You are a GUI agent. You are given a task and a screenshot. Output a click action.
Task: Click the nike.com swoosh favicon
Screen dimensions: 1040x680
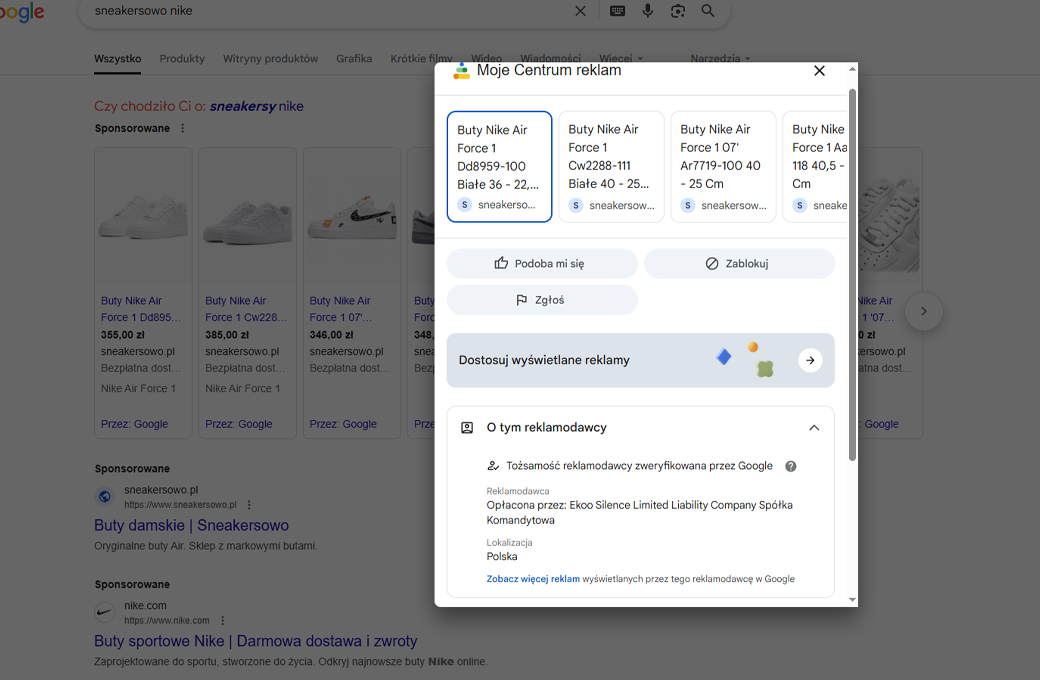[105, 612]
